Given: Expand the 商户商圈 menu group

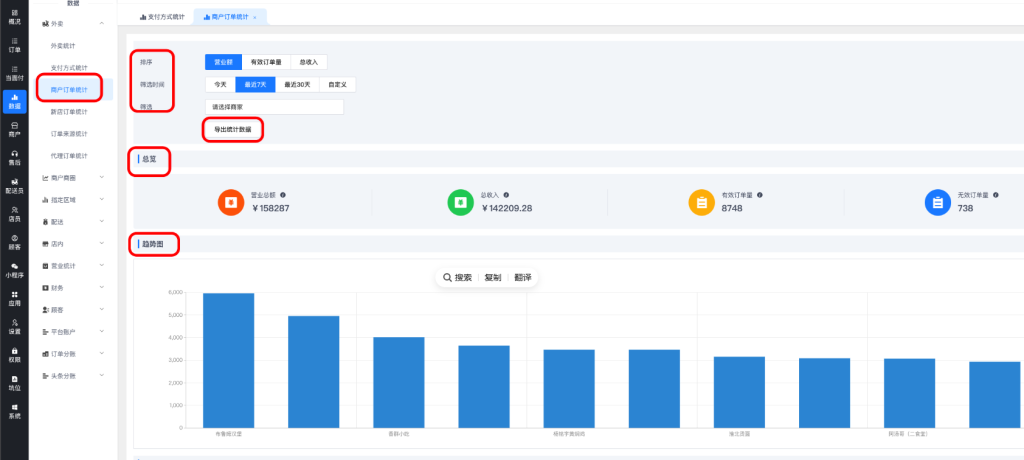Looking at the screenshot, I should click(71, 178).
